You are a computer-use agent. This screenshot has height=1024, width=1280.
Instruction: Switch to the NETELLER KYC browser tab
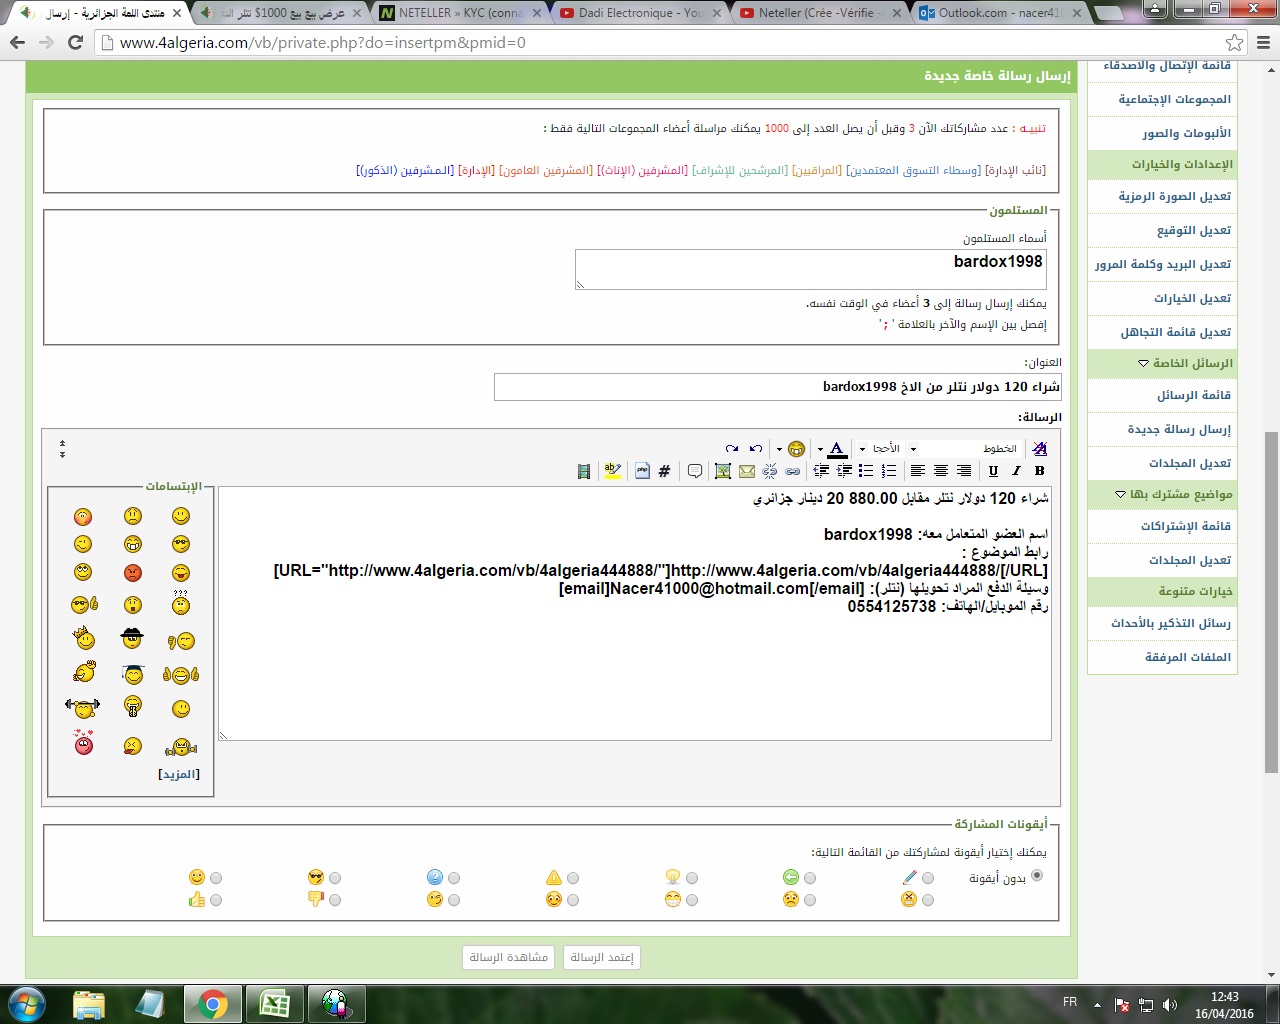461,13
